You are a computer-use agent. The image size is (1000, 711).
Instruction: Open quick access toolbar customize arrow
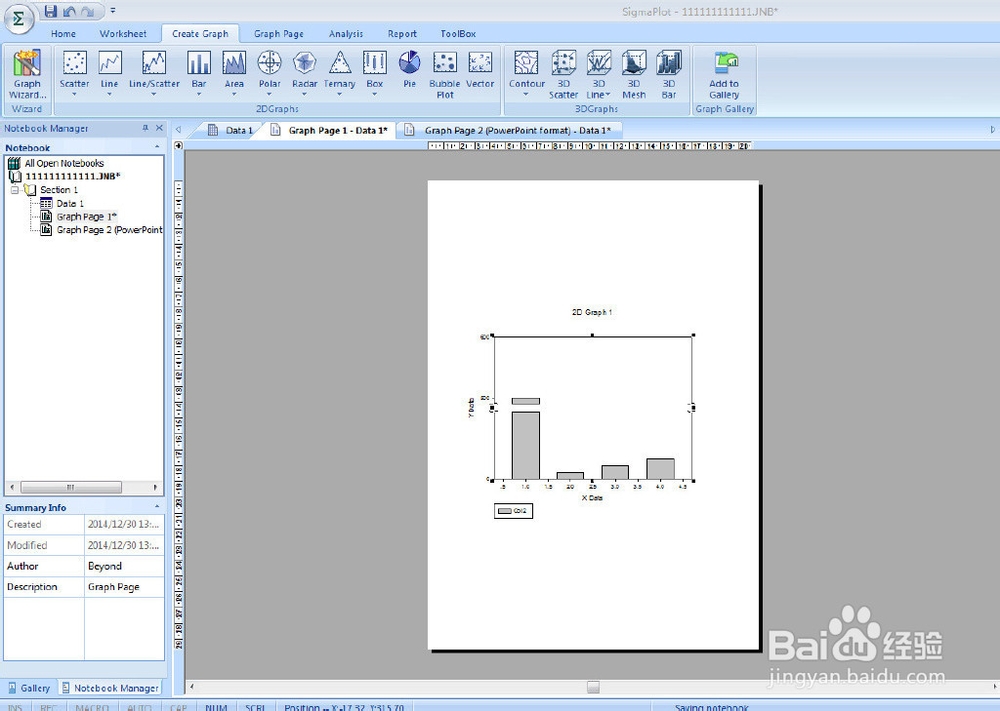pos(113,11)
